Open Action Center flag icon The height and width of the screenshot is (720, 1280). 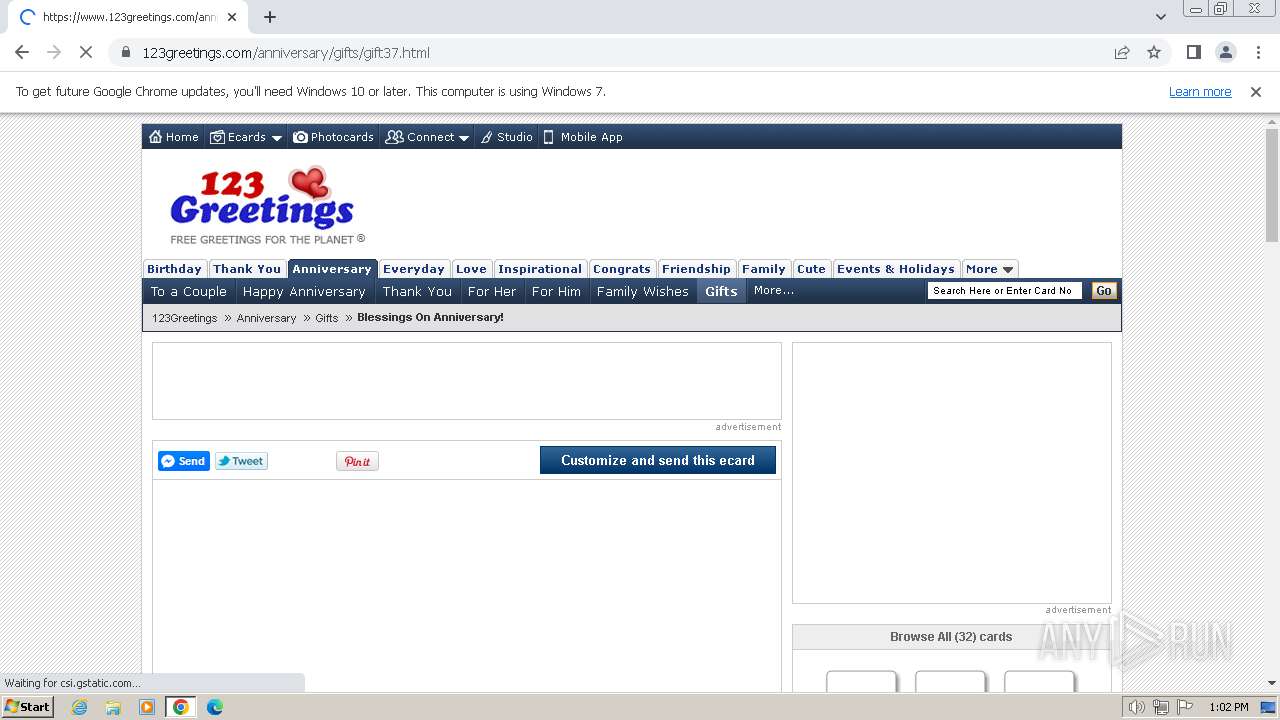coord(1185,707)
